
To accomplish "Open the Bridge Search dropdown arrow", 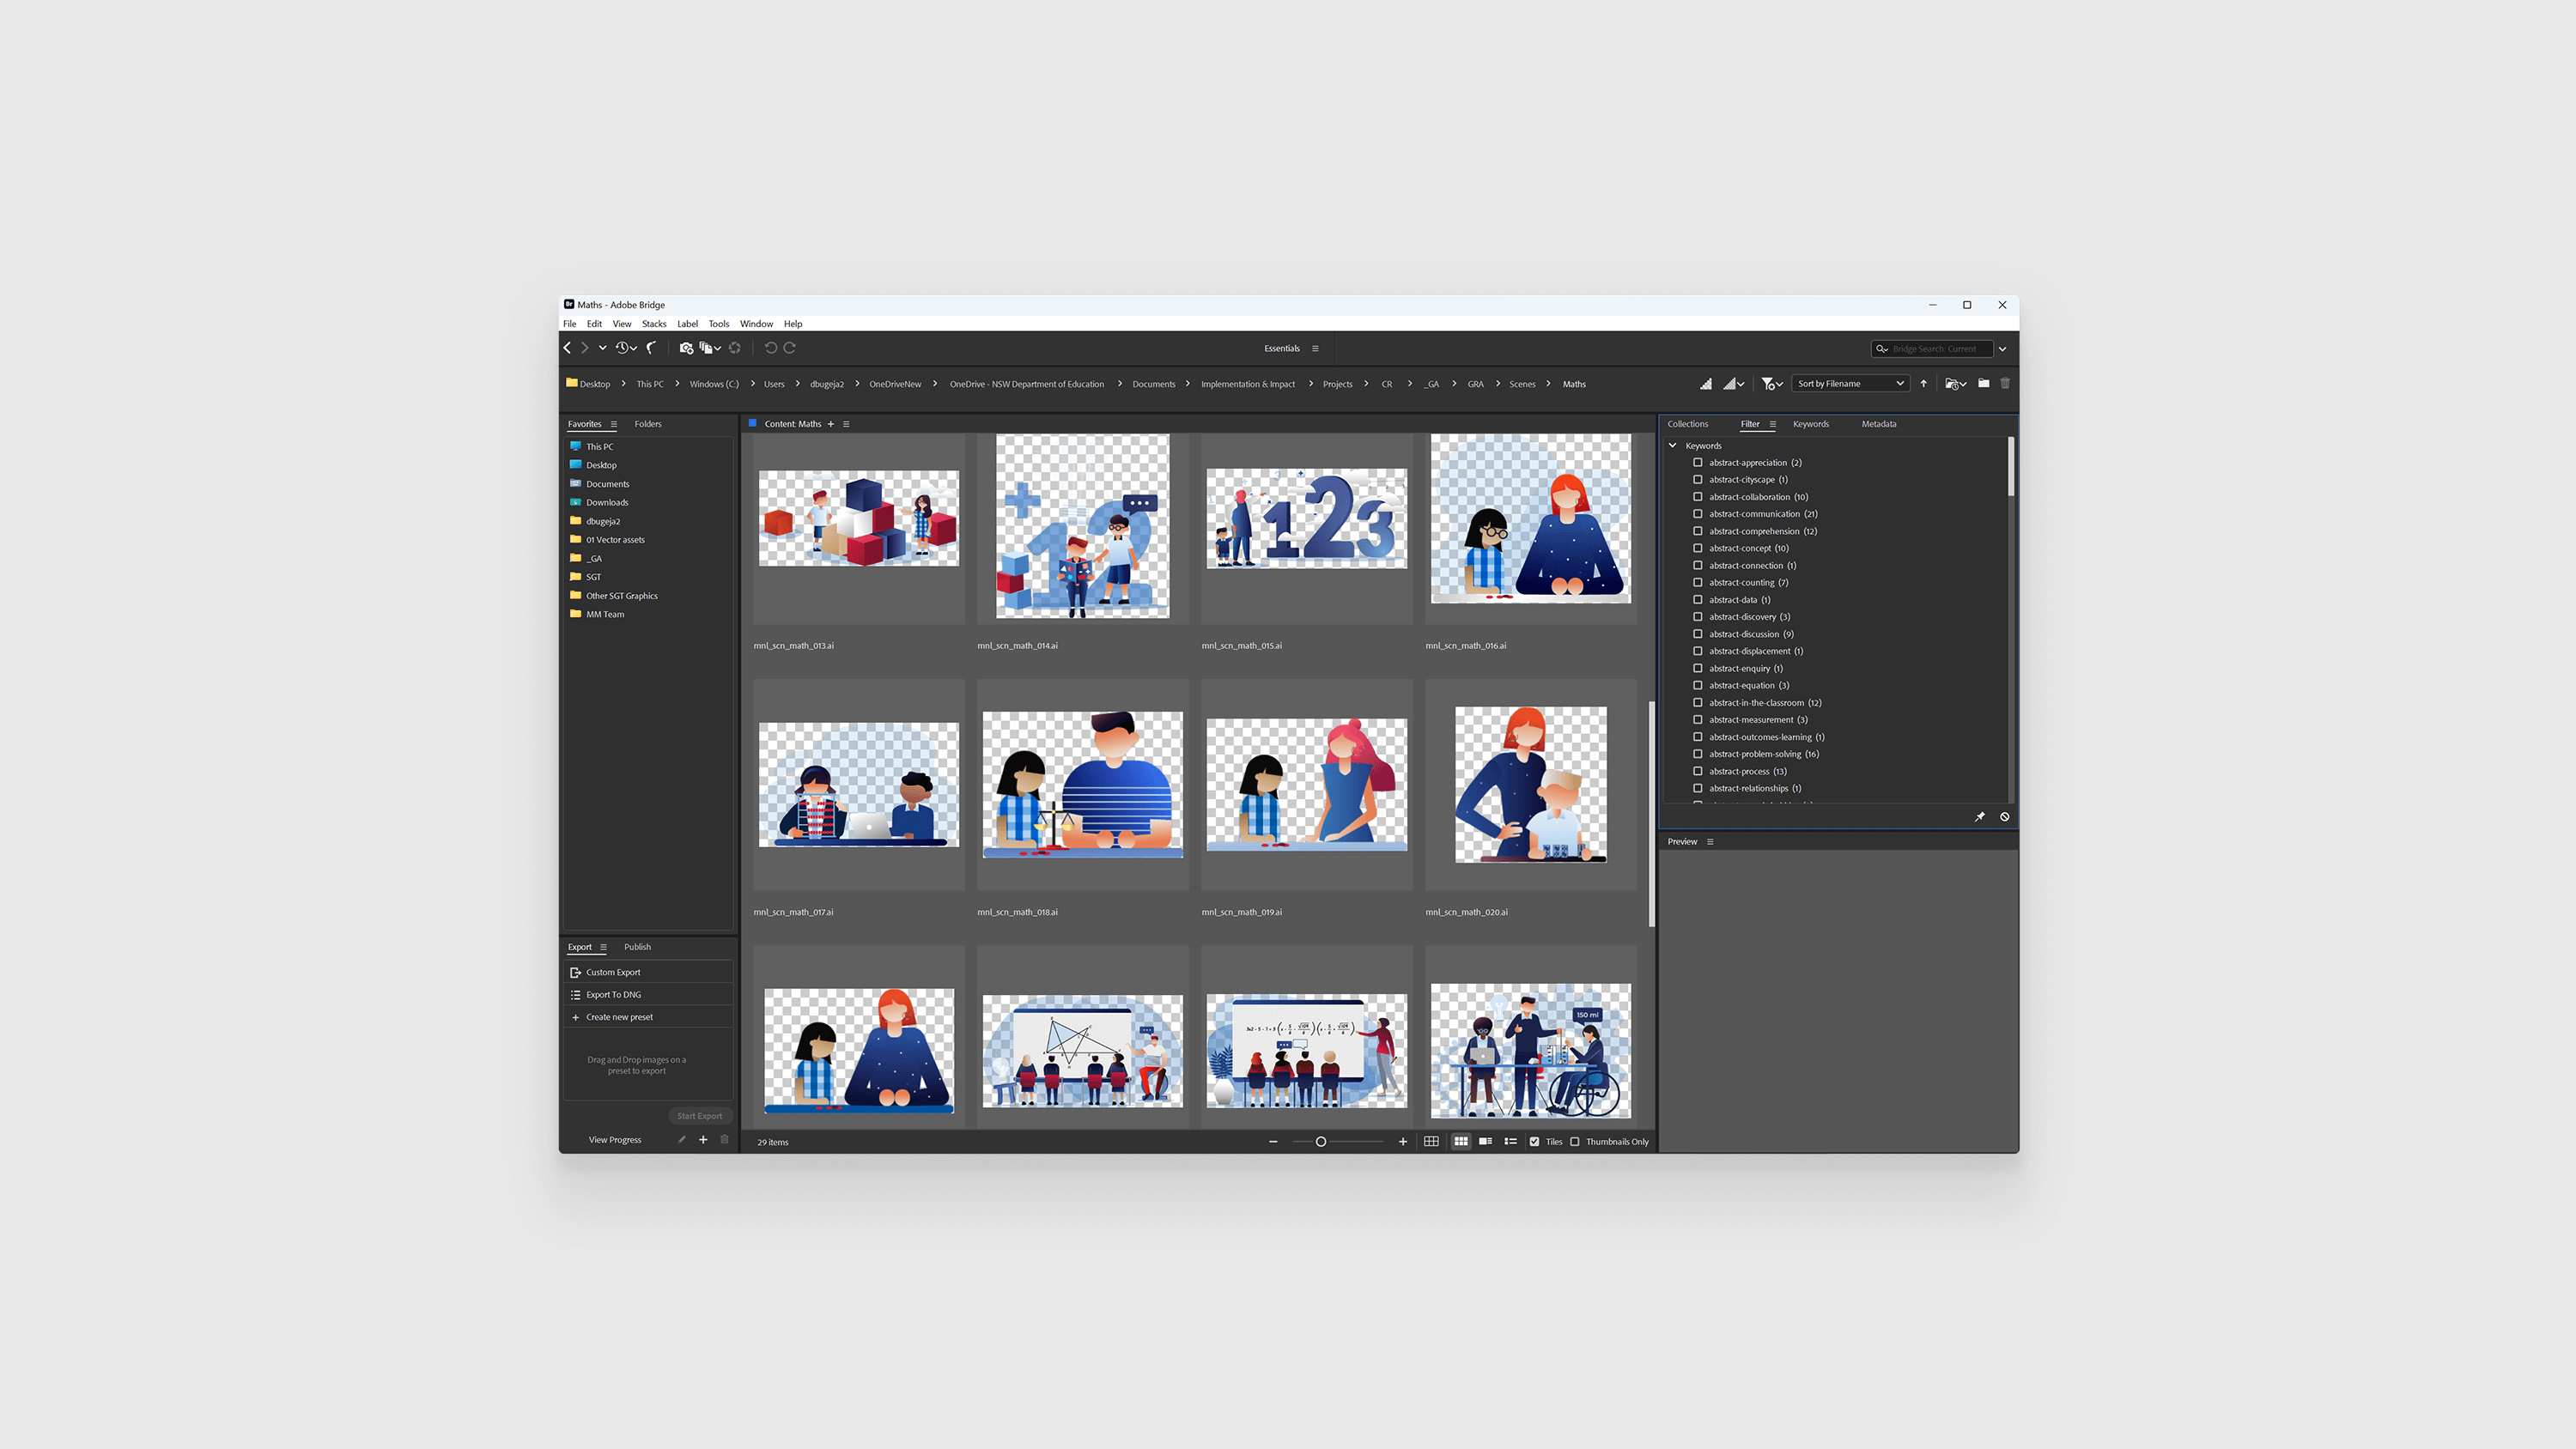I will coord(2002,348).
